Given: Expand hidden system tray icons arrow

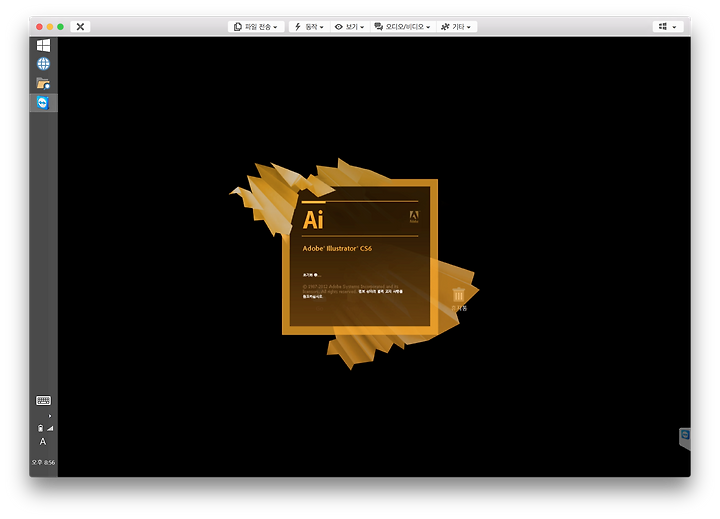Looking at the screenshot, I should click(x=50, y=416).
